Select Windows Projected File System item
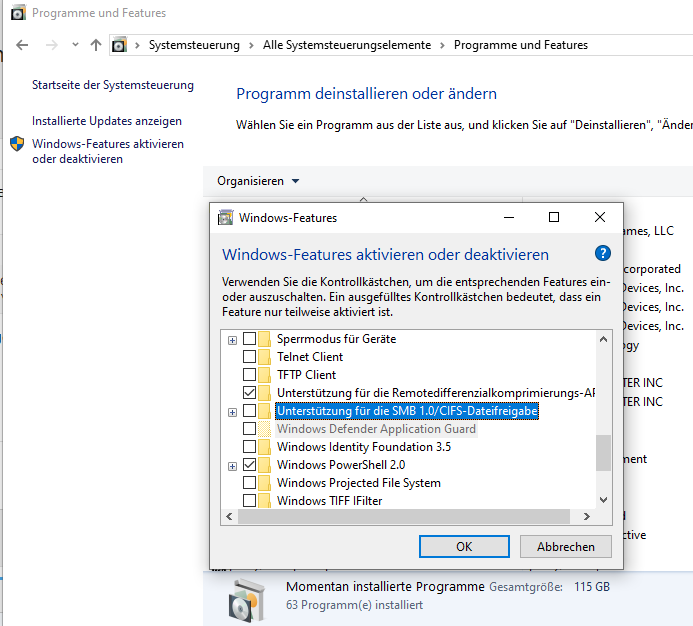The image size is (693, 626). pyautogui.click(x=358, y=483)
